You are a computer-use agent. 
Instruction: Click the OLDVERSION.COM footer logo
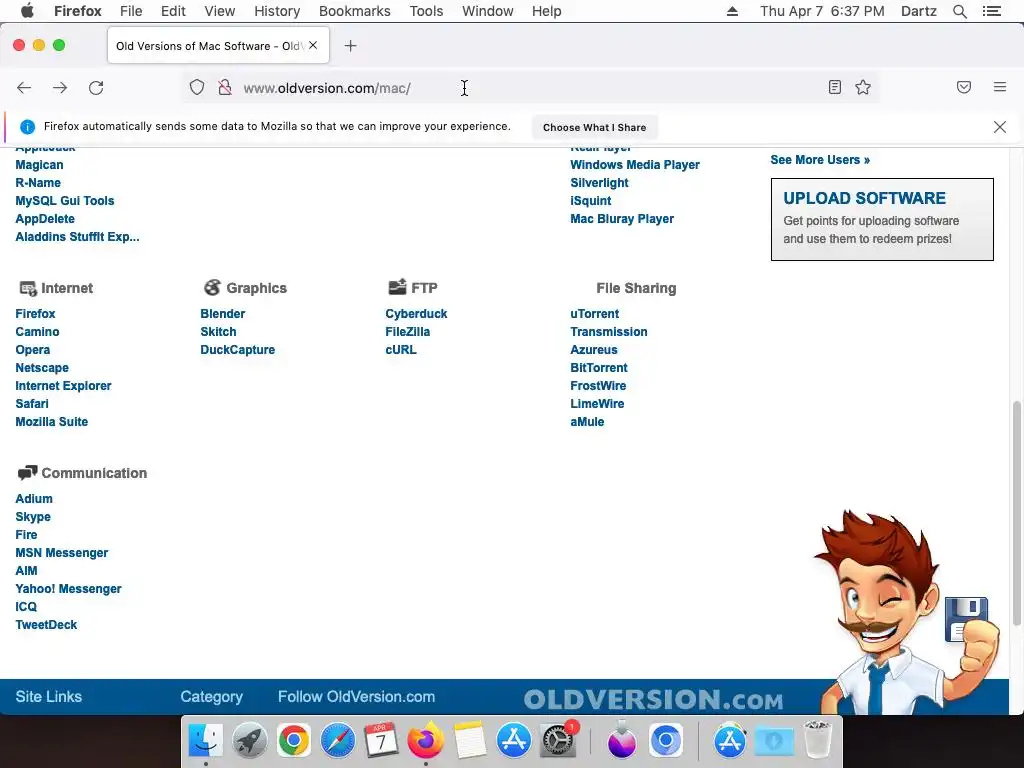[x=653, y=699]
